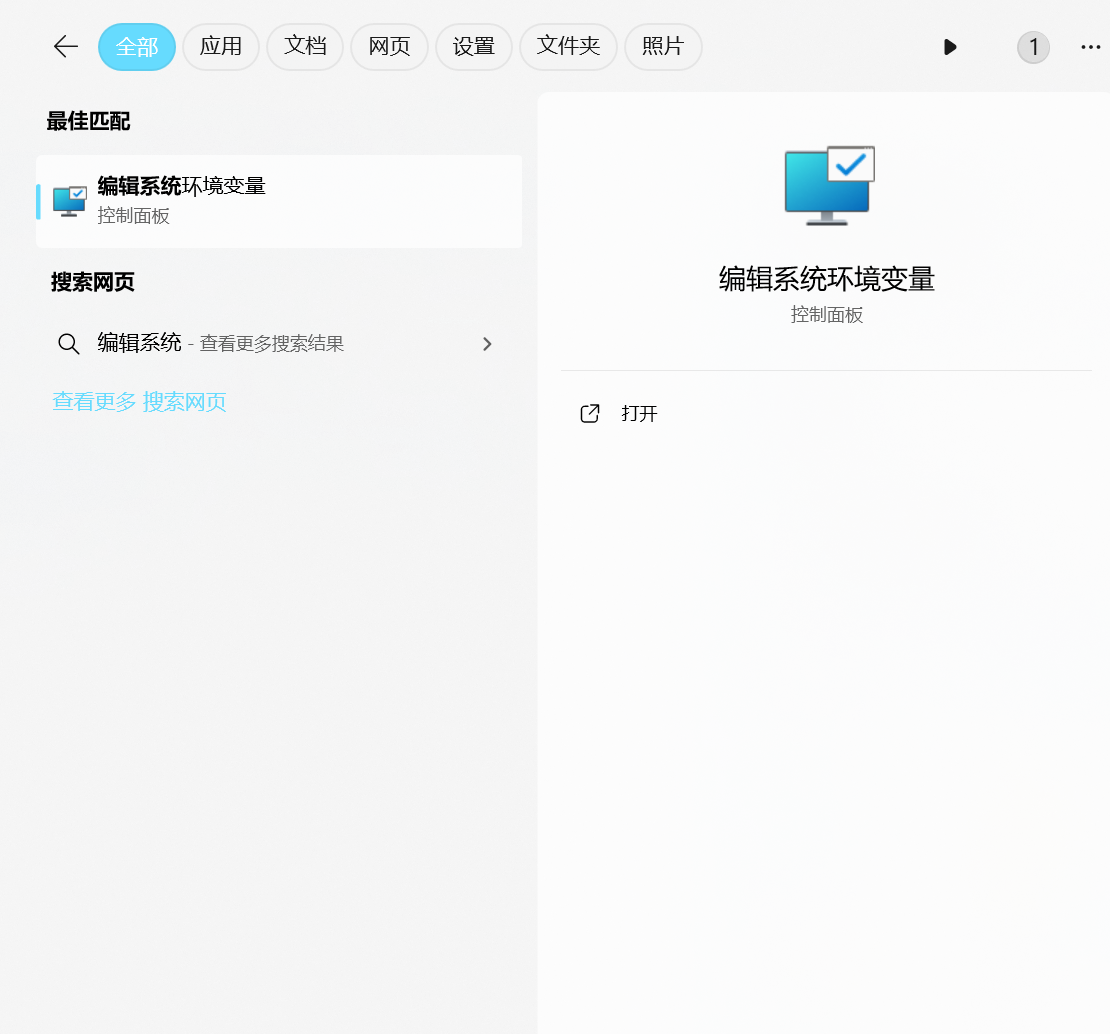1110x1034 pixels.
Task: Click the 查看更多 搜索网页 link
Action: (x=140, y=402)
